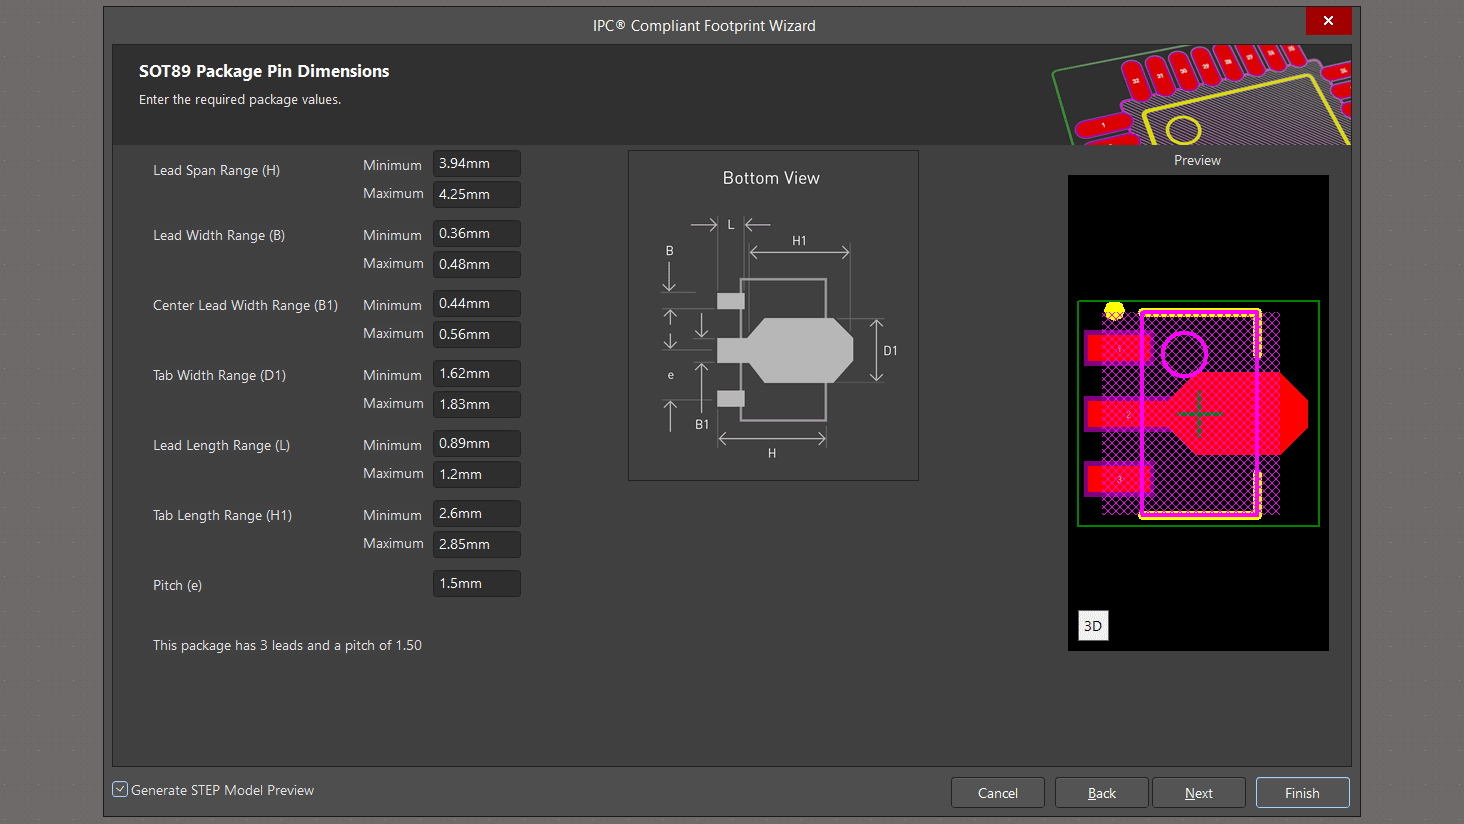Click the Back button
Viewport: 1464px width, 824px height.
[x=1101, y=793]
